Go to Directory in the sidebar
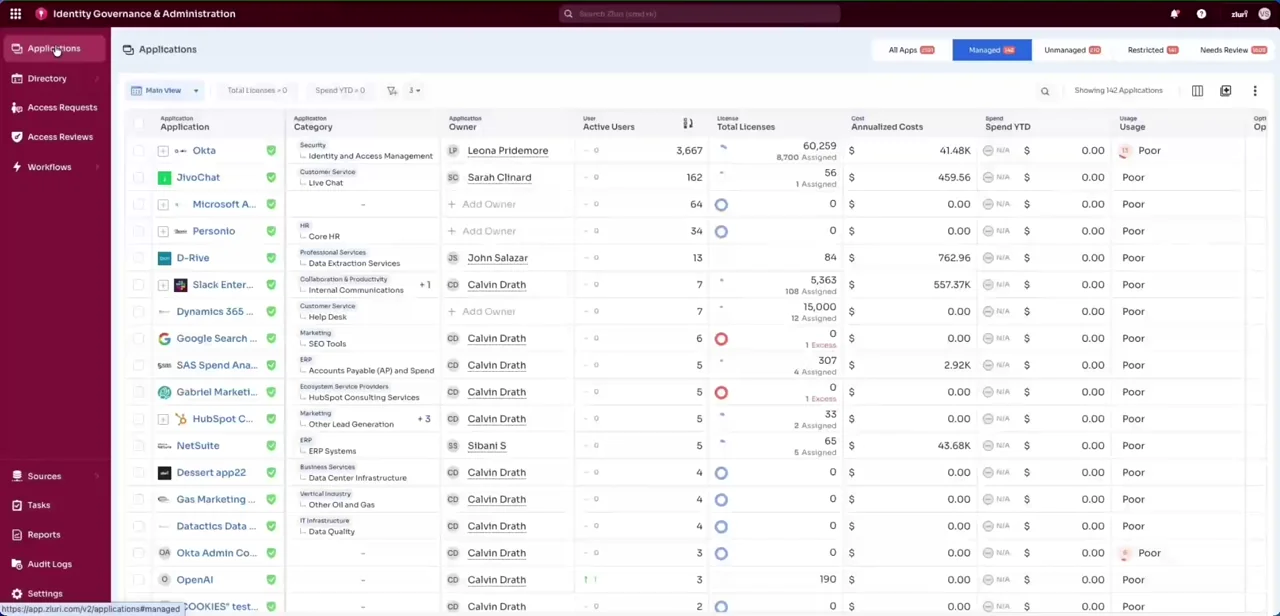1280x616 pixels. click(x=47, y=78)
